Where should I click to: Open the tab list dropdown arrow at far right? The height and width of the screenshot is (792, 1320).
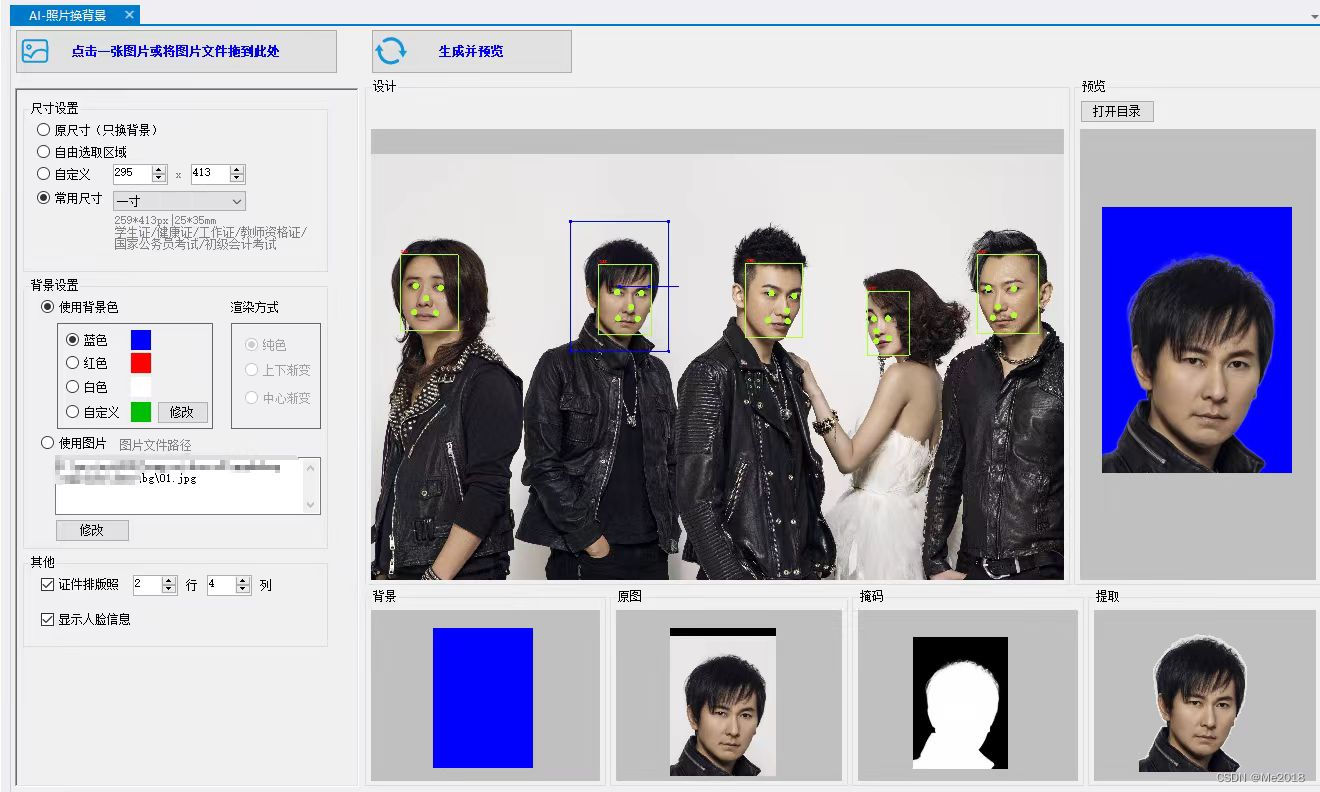pyautogui.click(x=1314, y=17)
